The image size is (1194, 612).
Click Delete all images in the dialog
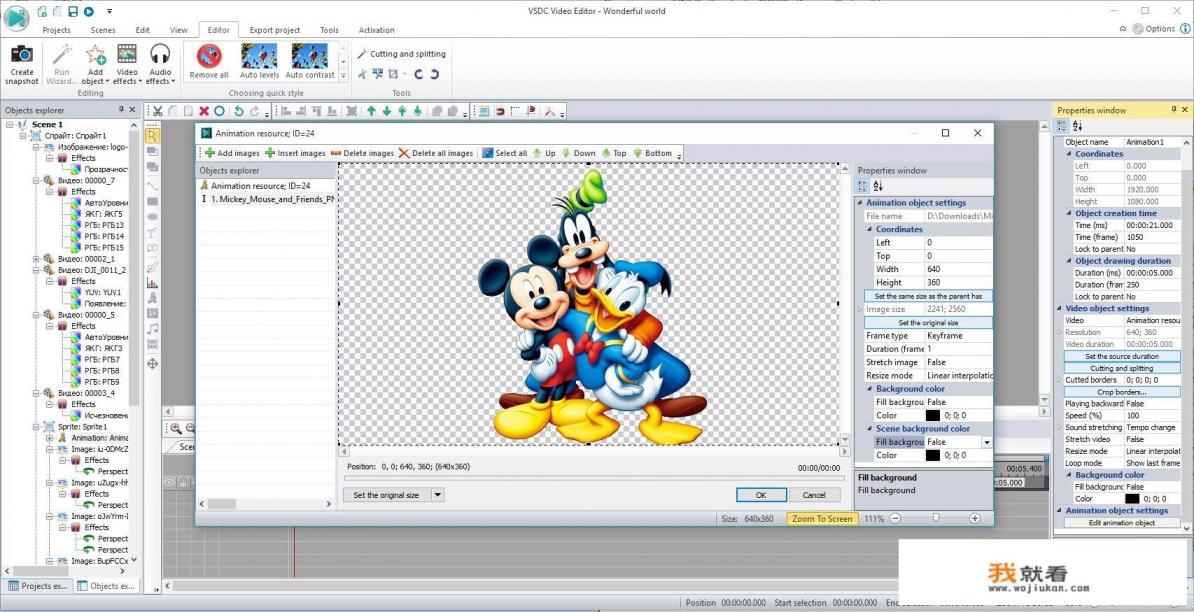coord(436,153)
